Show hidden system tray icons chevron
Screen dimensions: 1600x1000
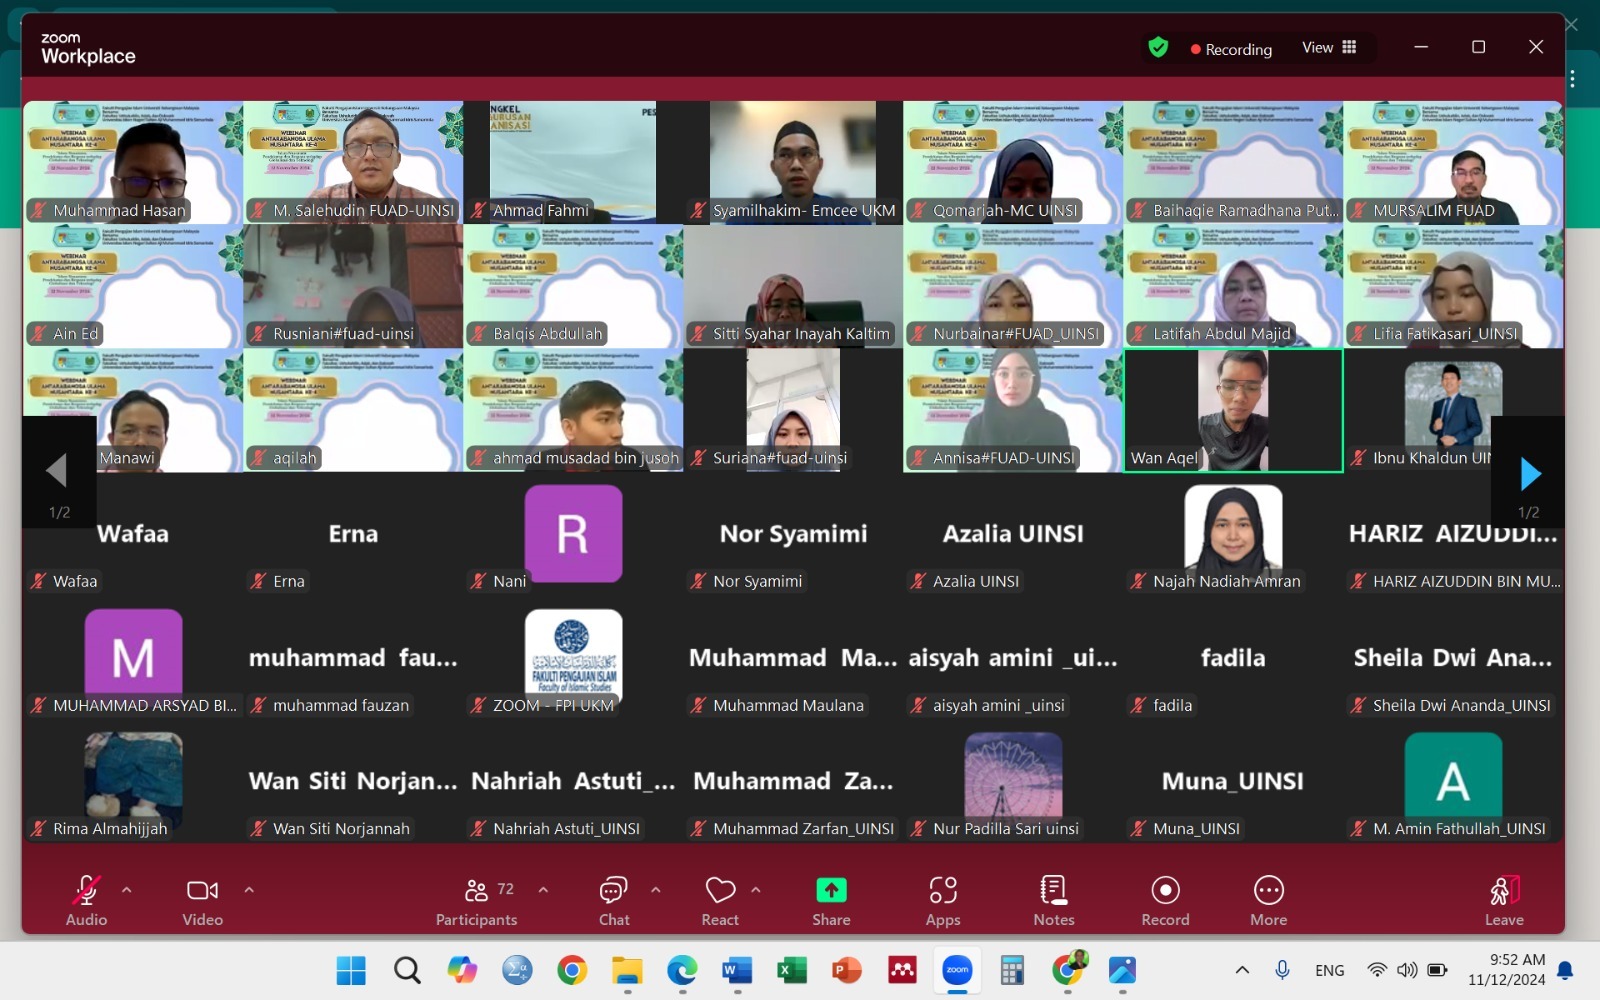coord(1242,970)
